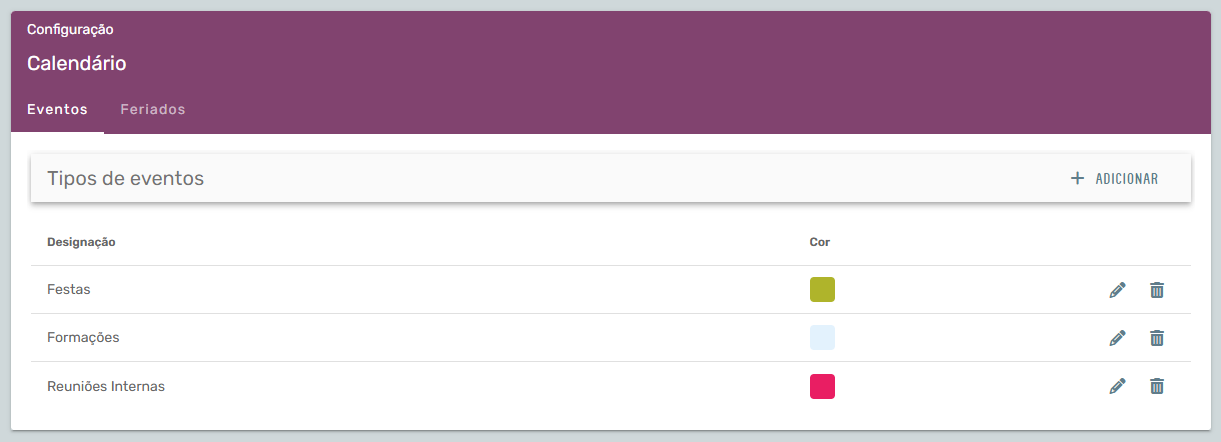
Task: Click the plus icon beside Adicionar
Action: (1077, 178)
